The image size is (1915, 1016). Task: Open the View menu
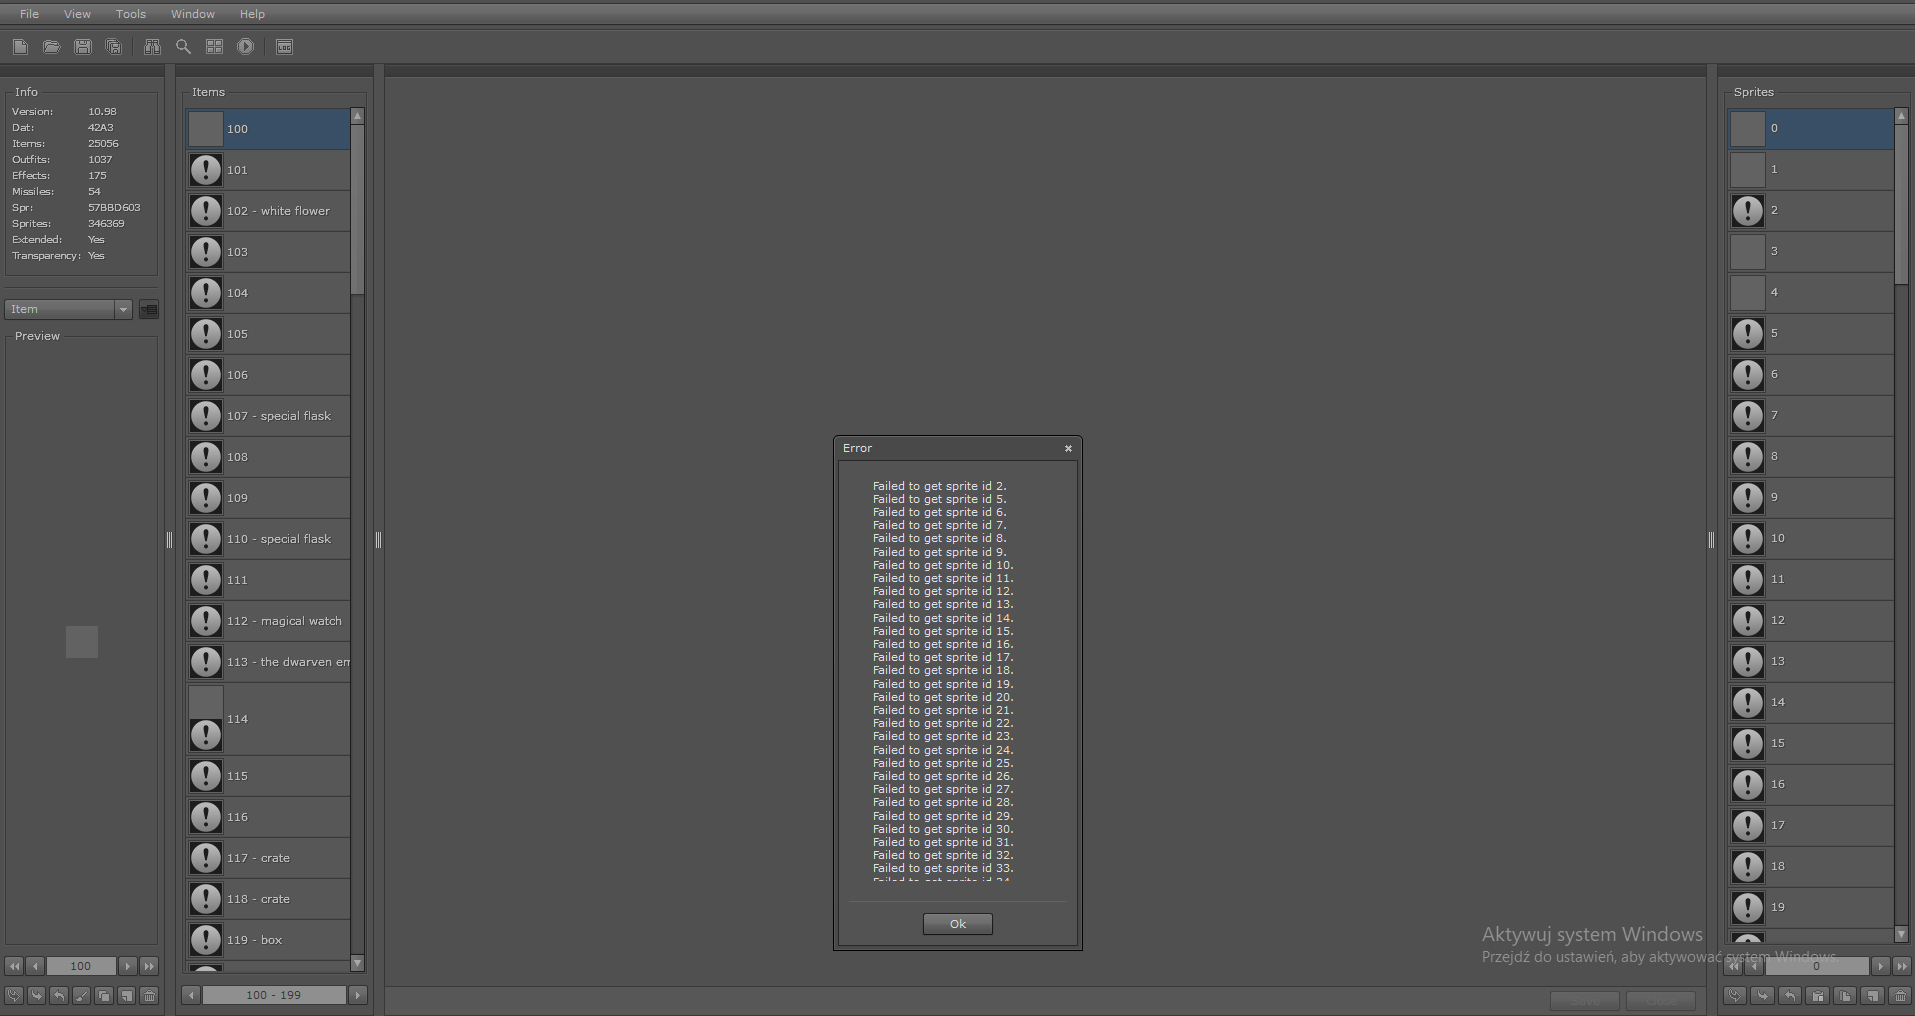pos(77,14)
